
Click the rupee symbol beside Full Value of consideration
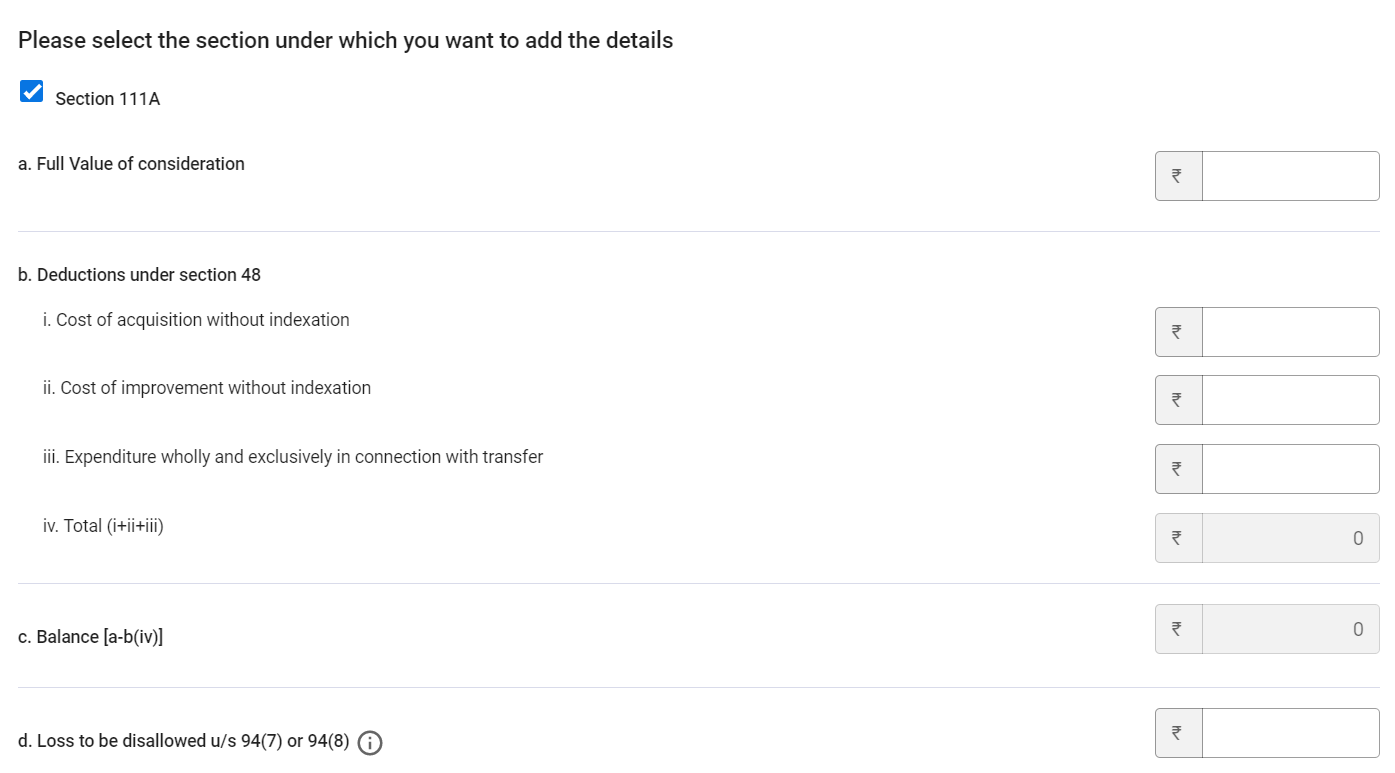(x=1178, y=175)
